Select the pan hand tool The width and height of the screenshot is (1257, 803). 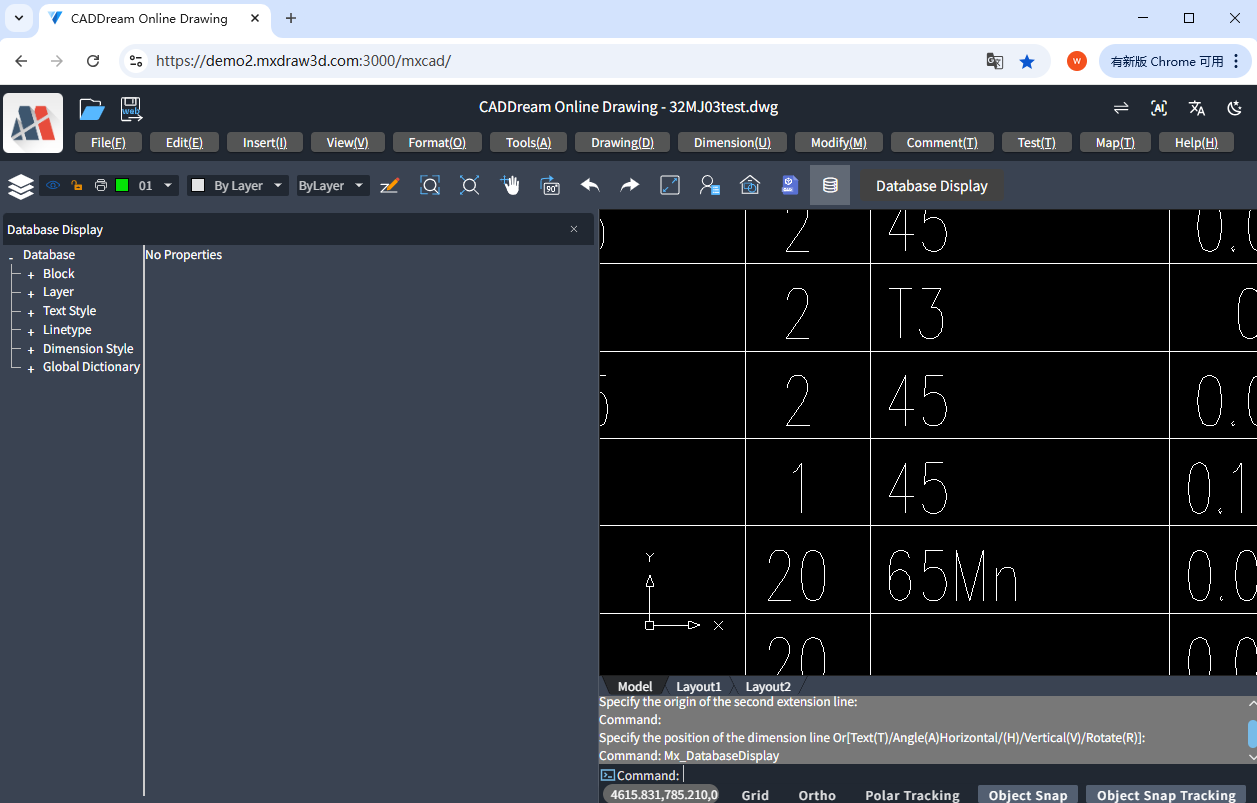pos(510,185)
